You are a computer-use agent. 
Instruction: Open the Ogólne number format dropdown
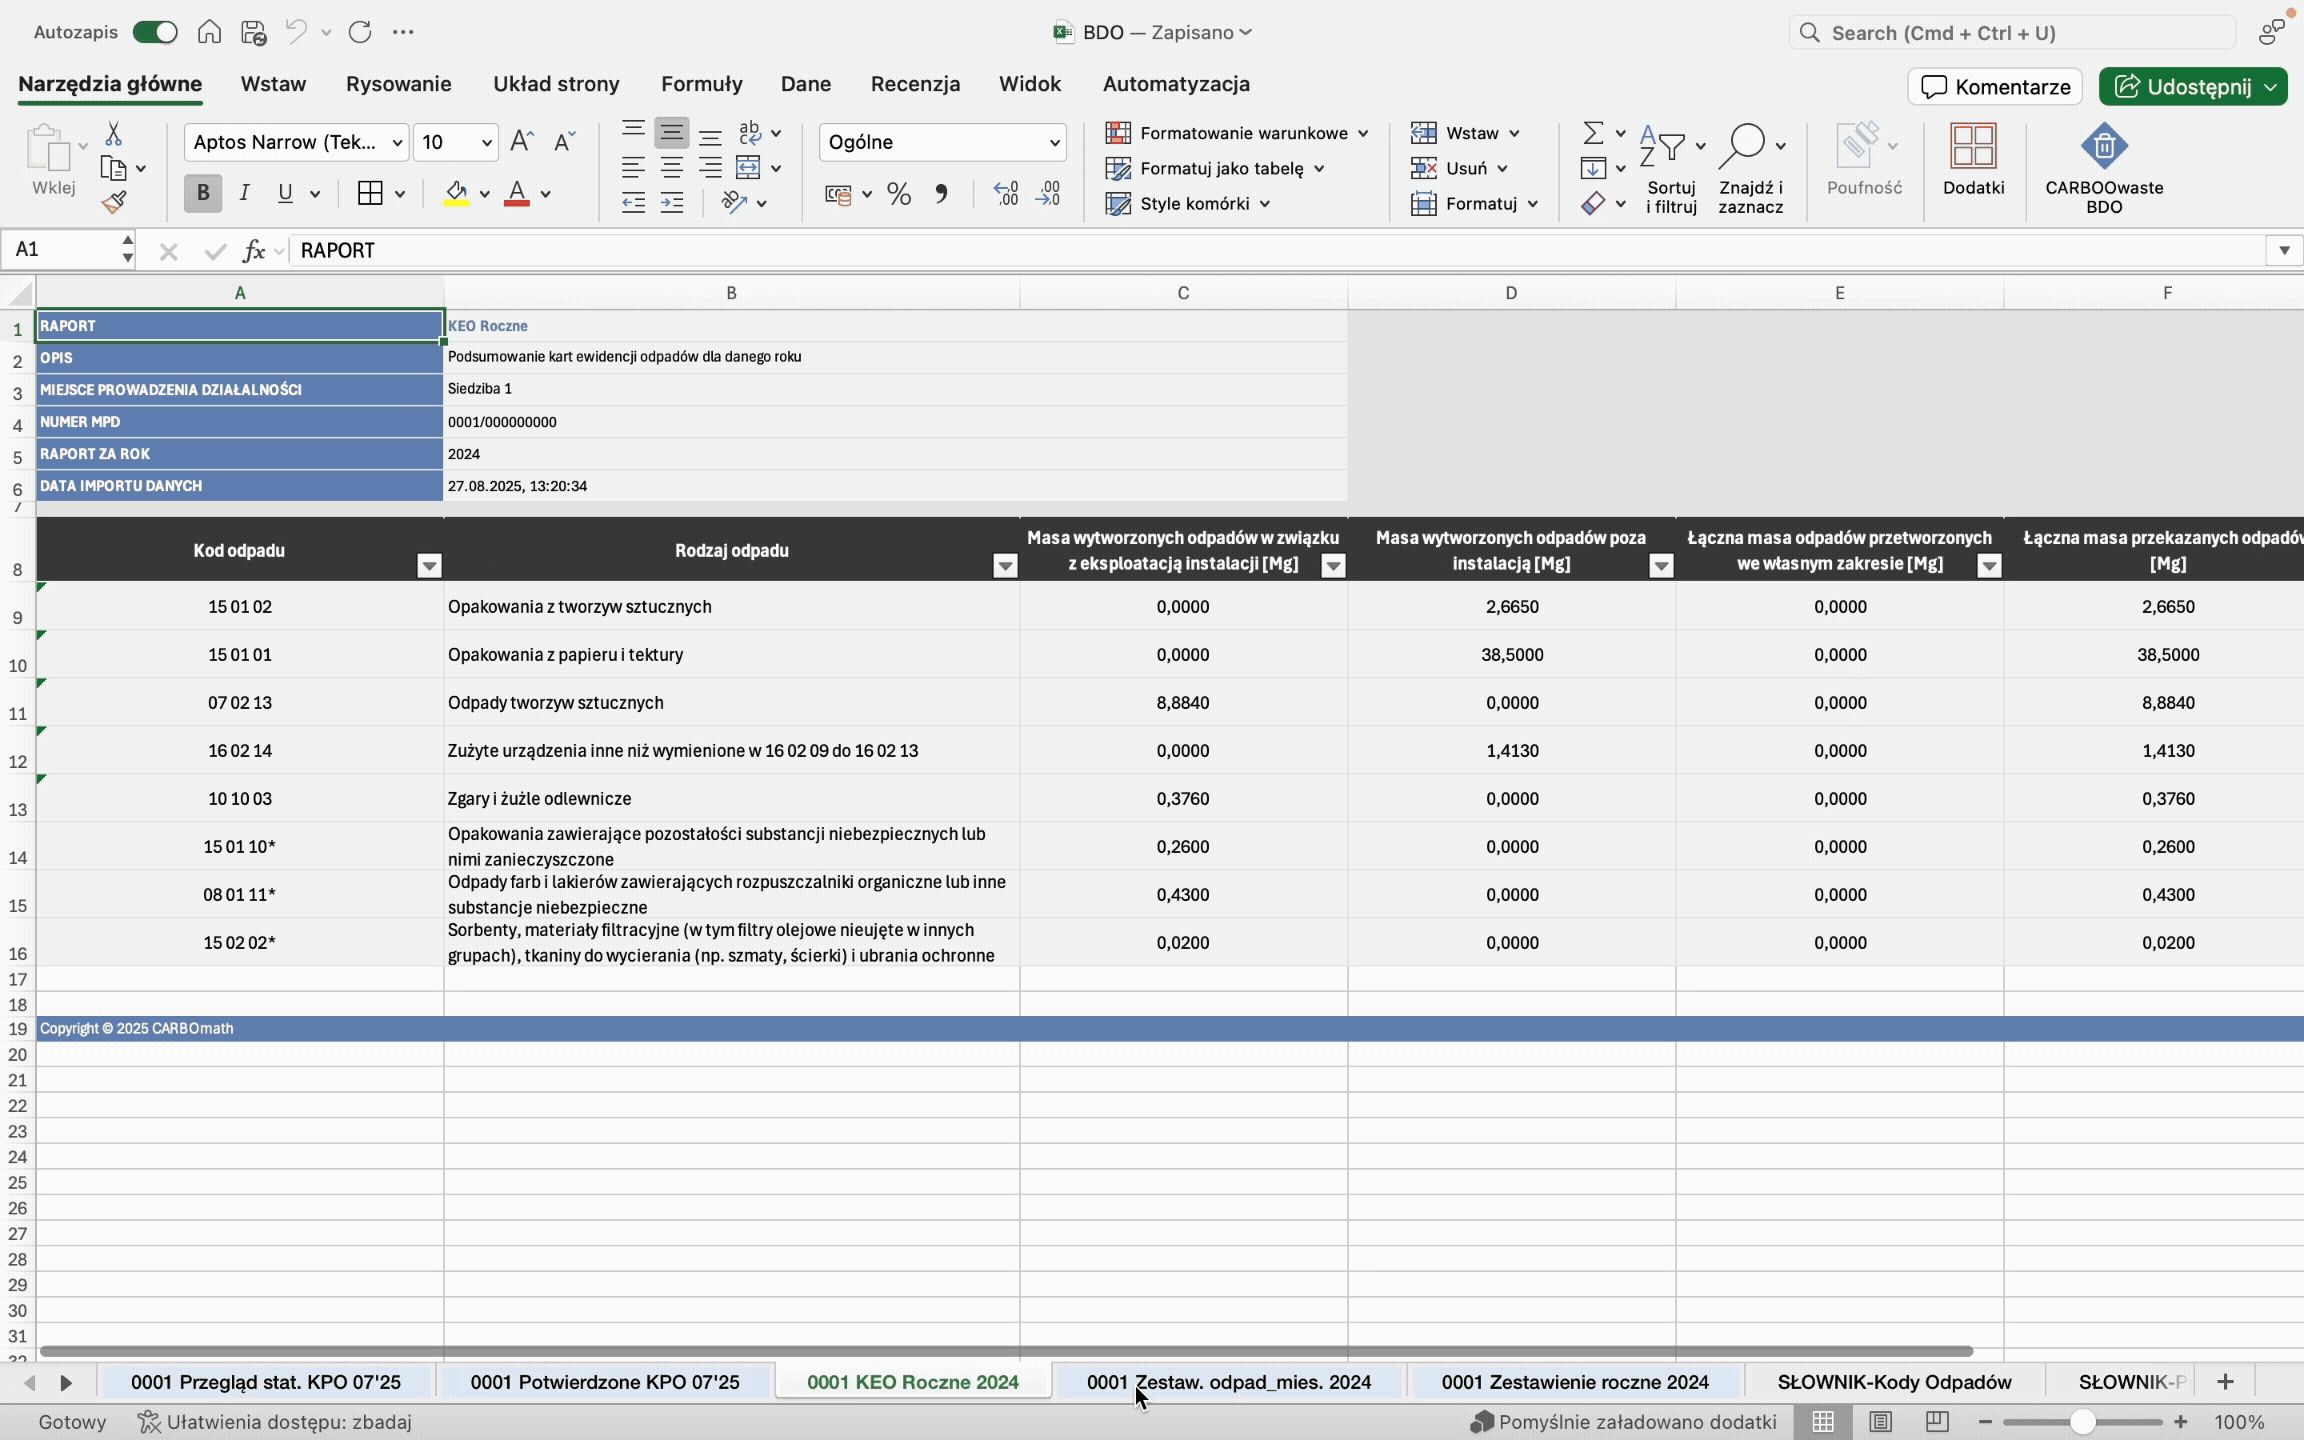(x=1054, y=143)
